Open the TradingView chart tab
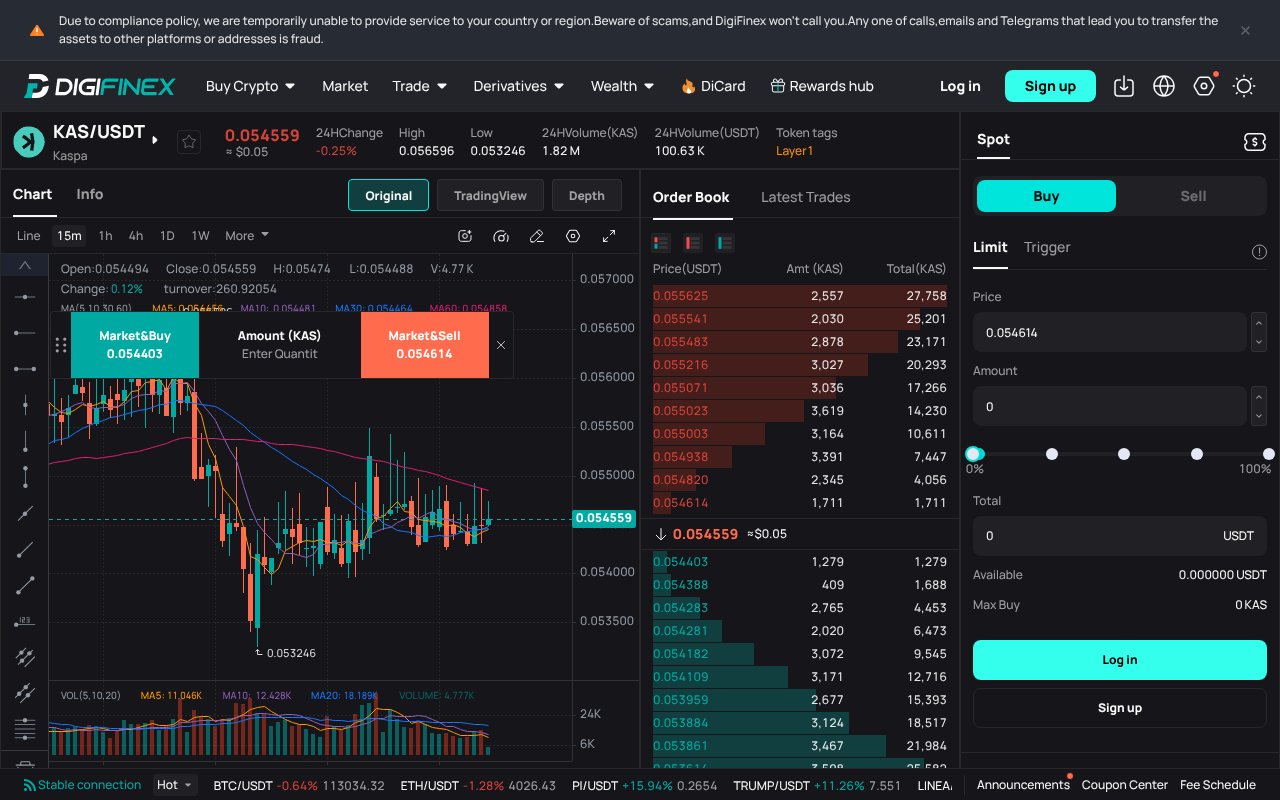Viewport: 1280px width, 800px height. (490, 195)
